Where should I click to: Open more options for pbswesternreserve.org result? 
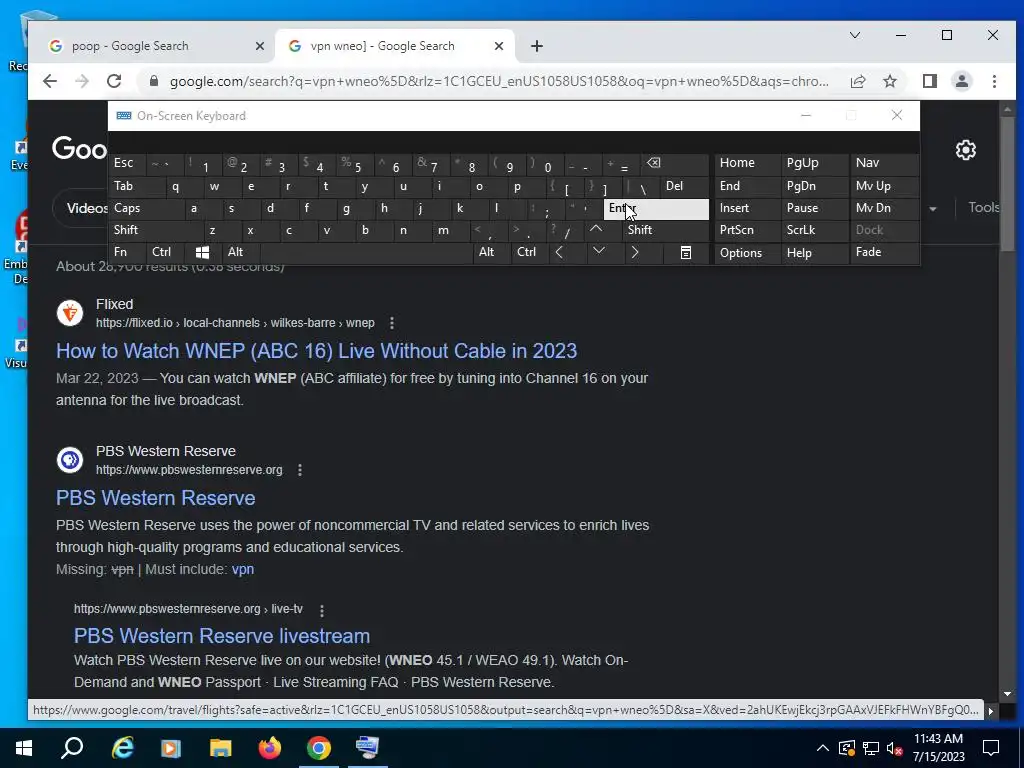pyautogui.click(x=300, y=470)
